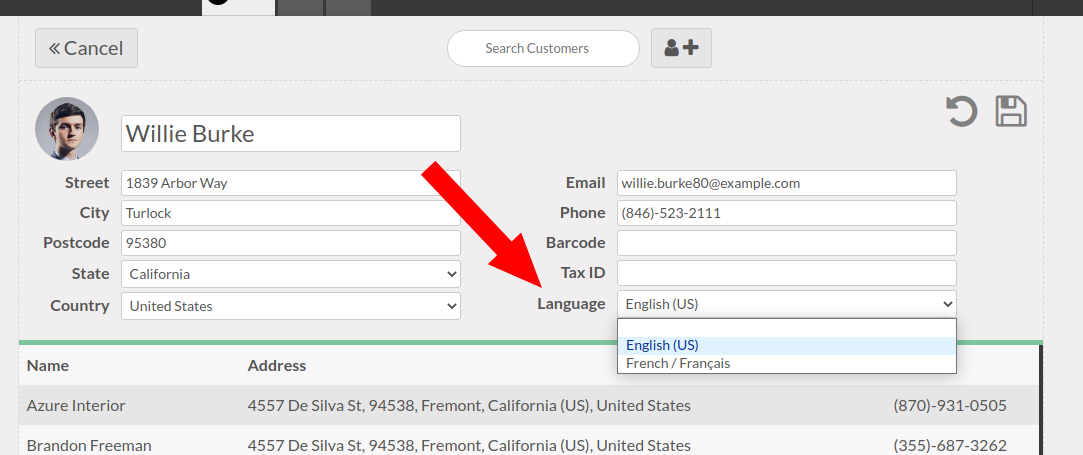The width and height of the screenshot is (1083, 455).
Task: Open the Country dropdown showing United States
Action: click(291, 306)
